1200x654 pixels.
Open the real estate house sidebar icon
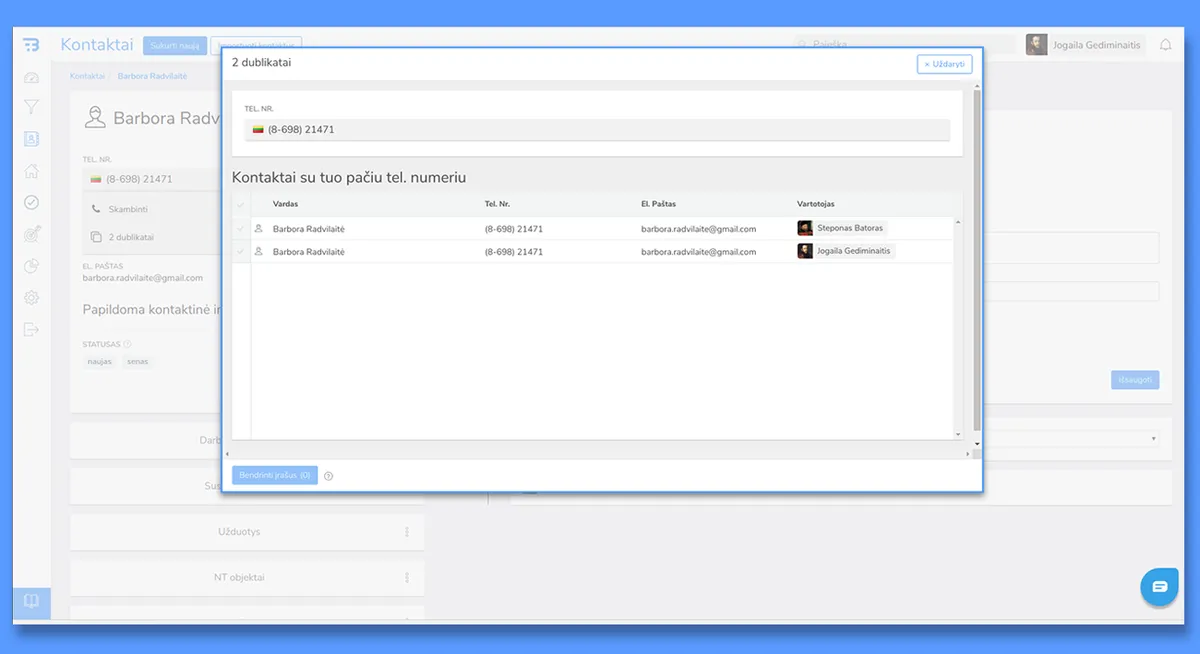point(31,171)
